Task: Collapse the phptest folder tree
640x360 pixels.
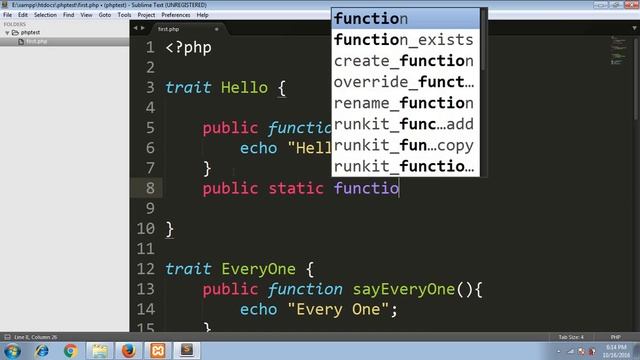Action: (x=7, y=33)
